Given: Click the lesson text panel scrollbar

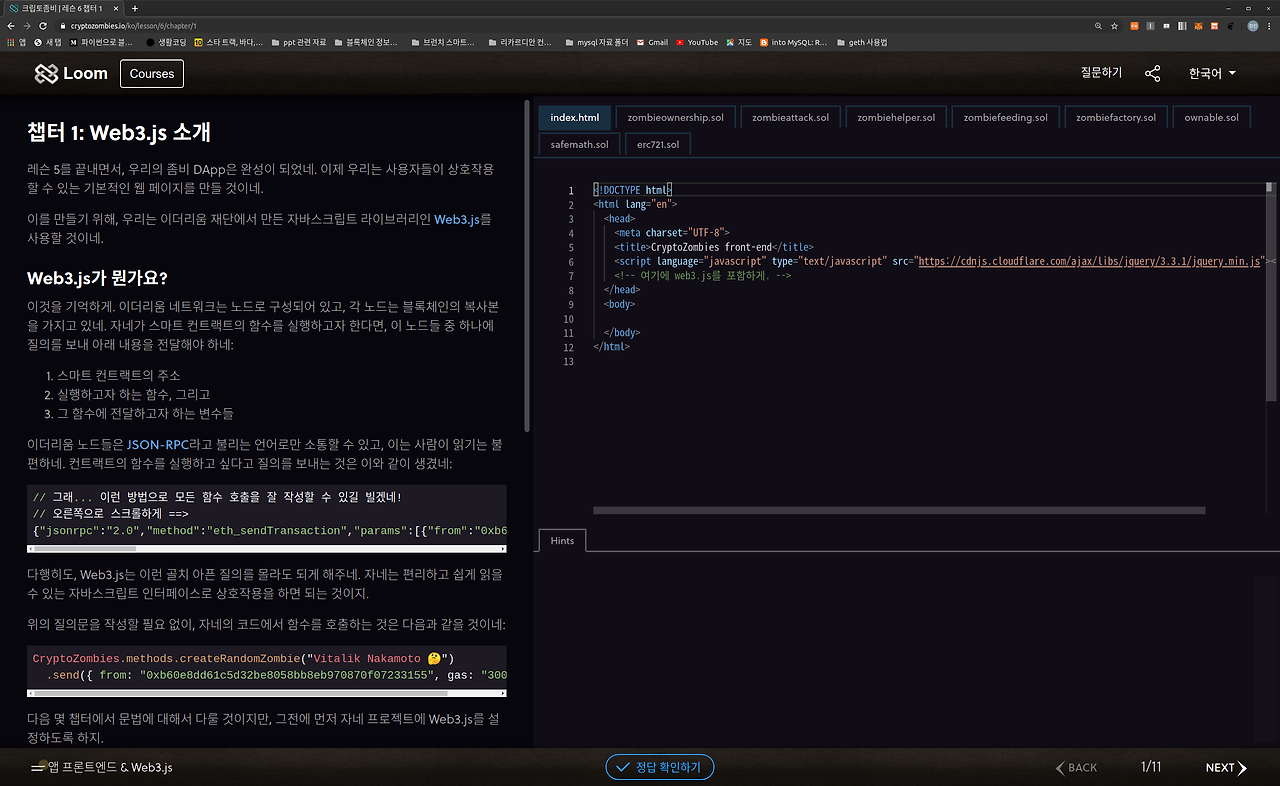Looking at the screenshot, I should pos(527,265).
